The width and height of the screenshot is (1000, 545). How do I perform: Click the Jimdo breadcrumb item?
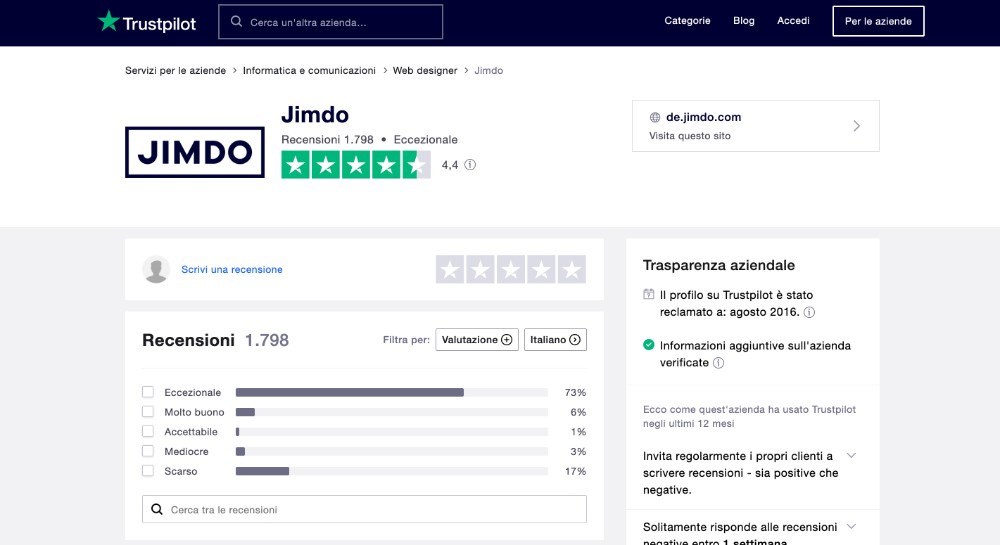[489, 71]
